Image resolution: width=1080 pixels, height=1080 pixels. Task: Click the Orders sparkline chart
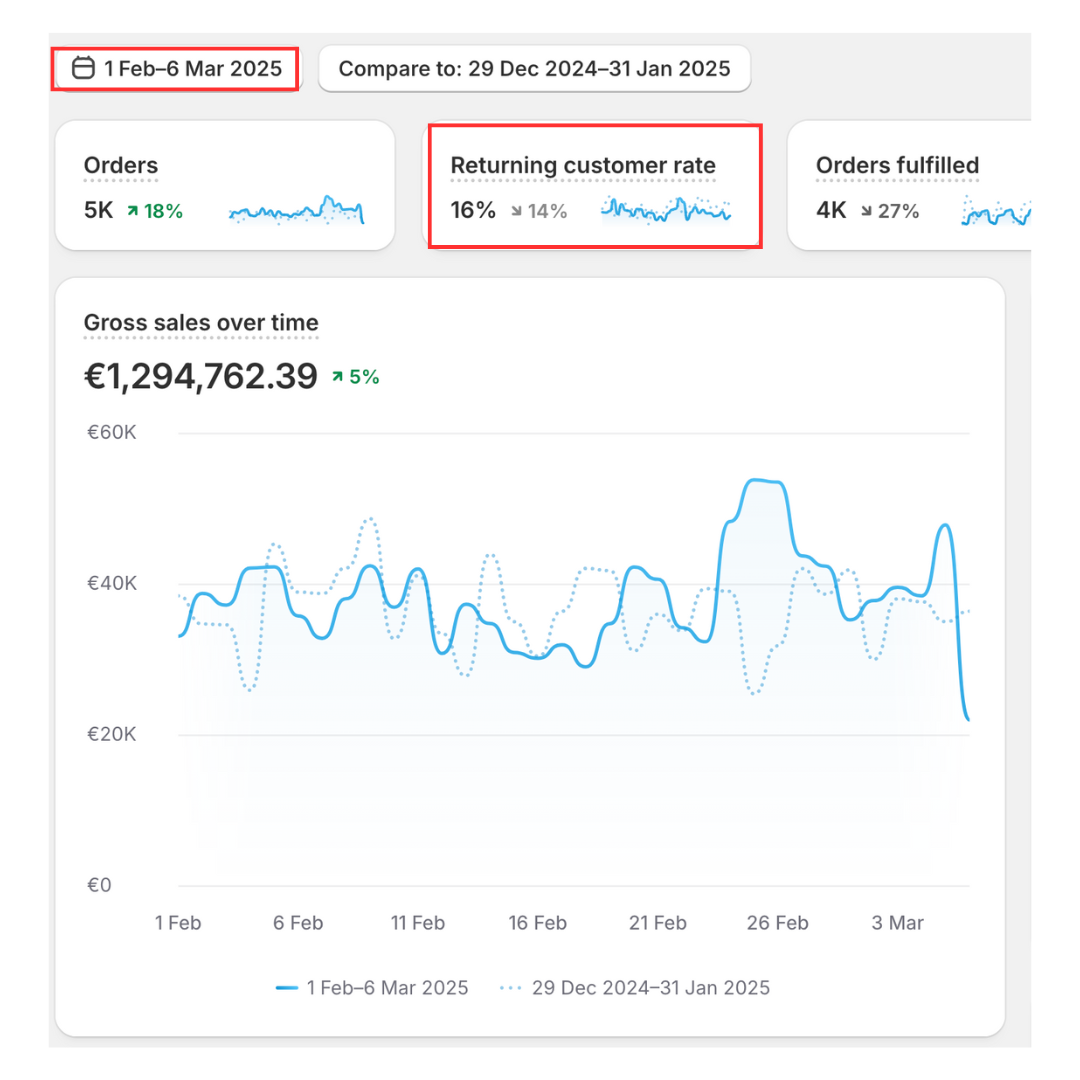click(296, 211)
